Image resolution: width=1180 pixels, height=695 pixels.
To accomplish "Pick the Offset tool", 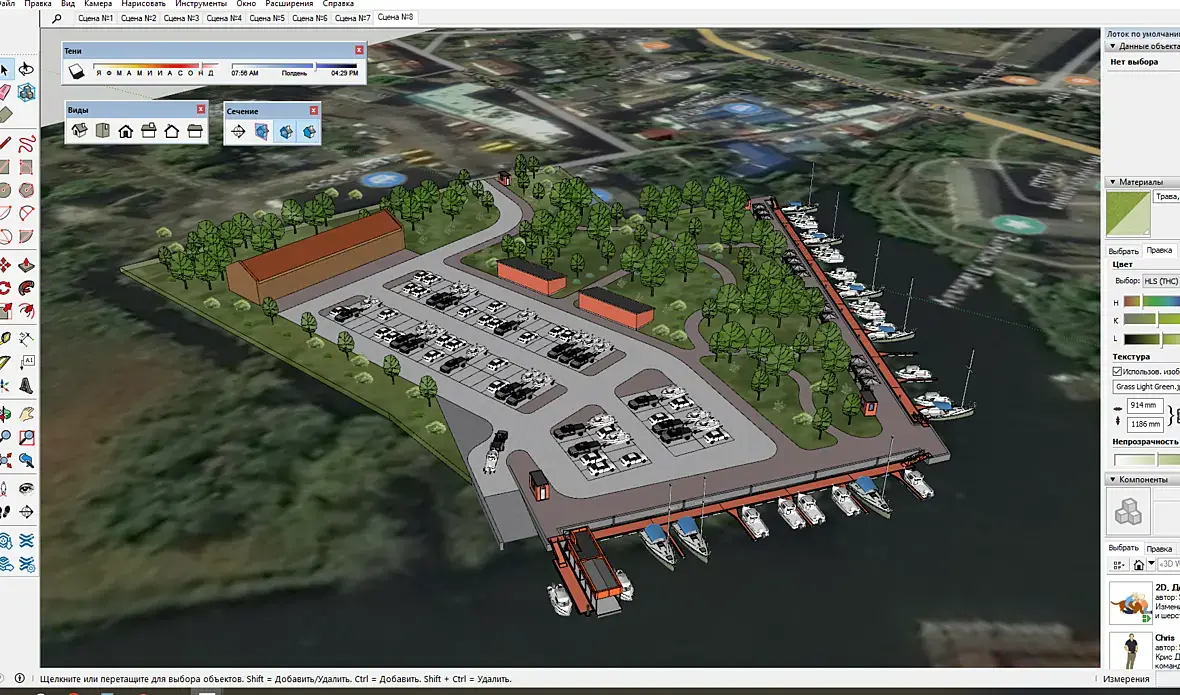I will [x=26, y=311].
